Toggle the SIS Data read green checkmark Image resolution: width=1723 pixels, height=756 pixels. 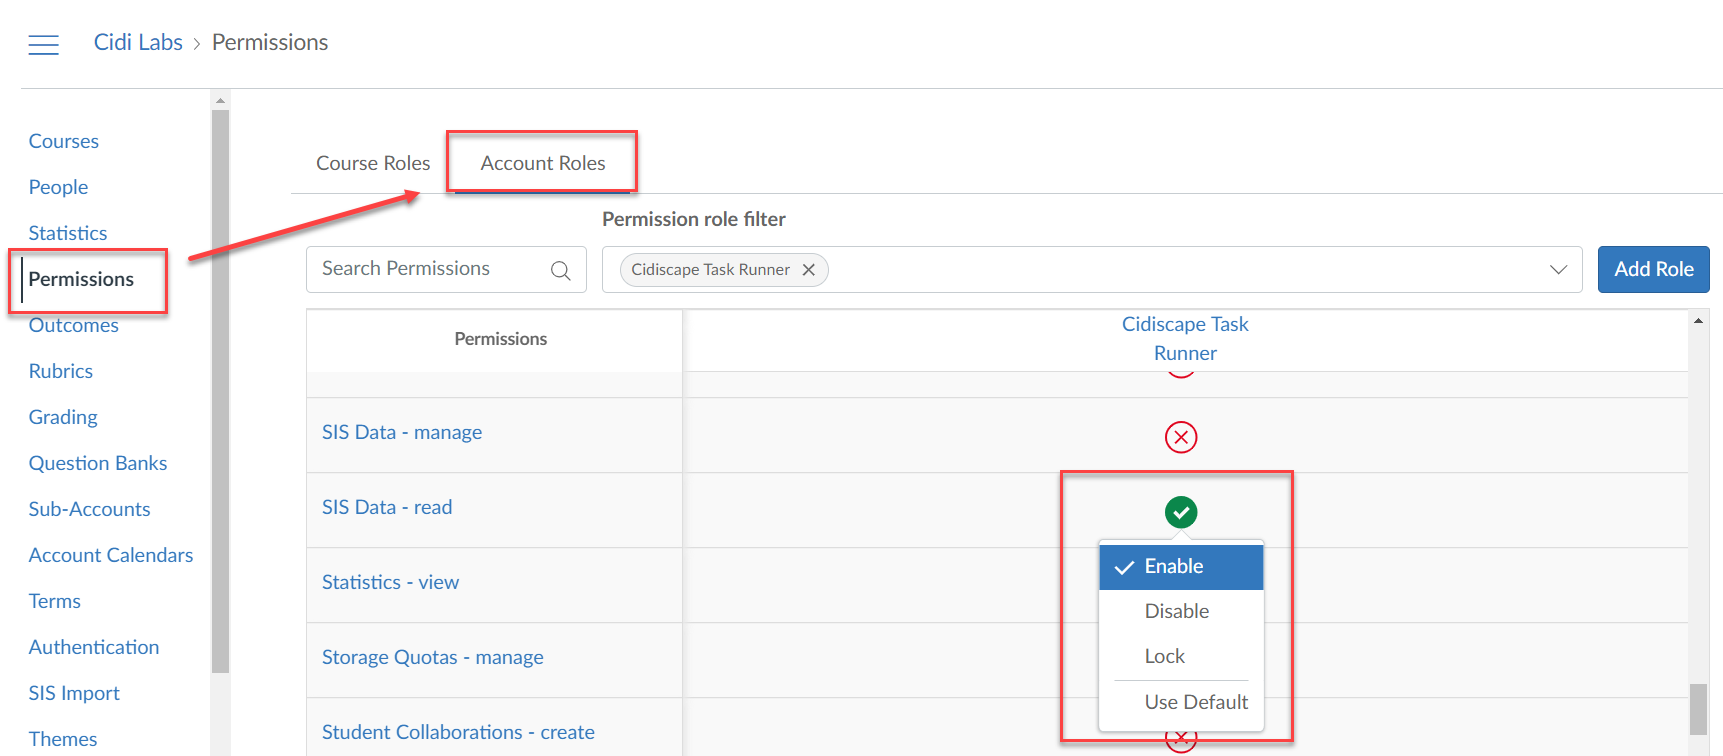[1180, 512]
